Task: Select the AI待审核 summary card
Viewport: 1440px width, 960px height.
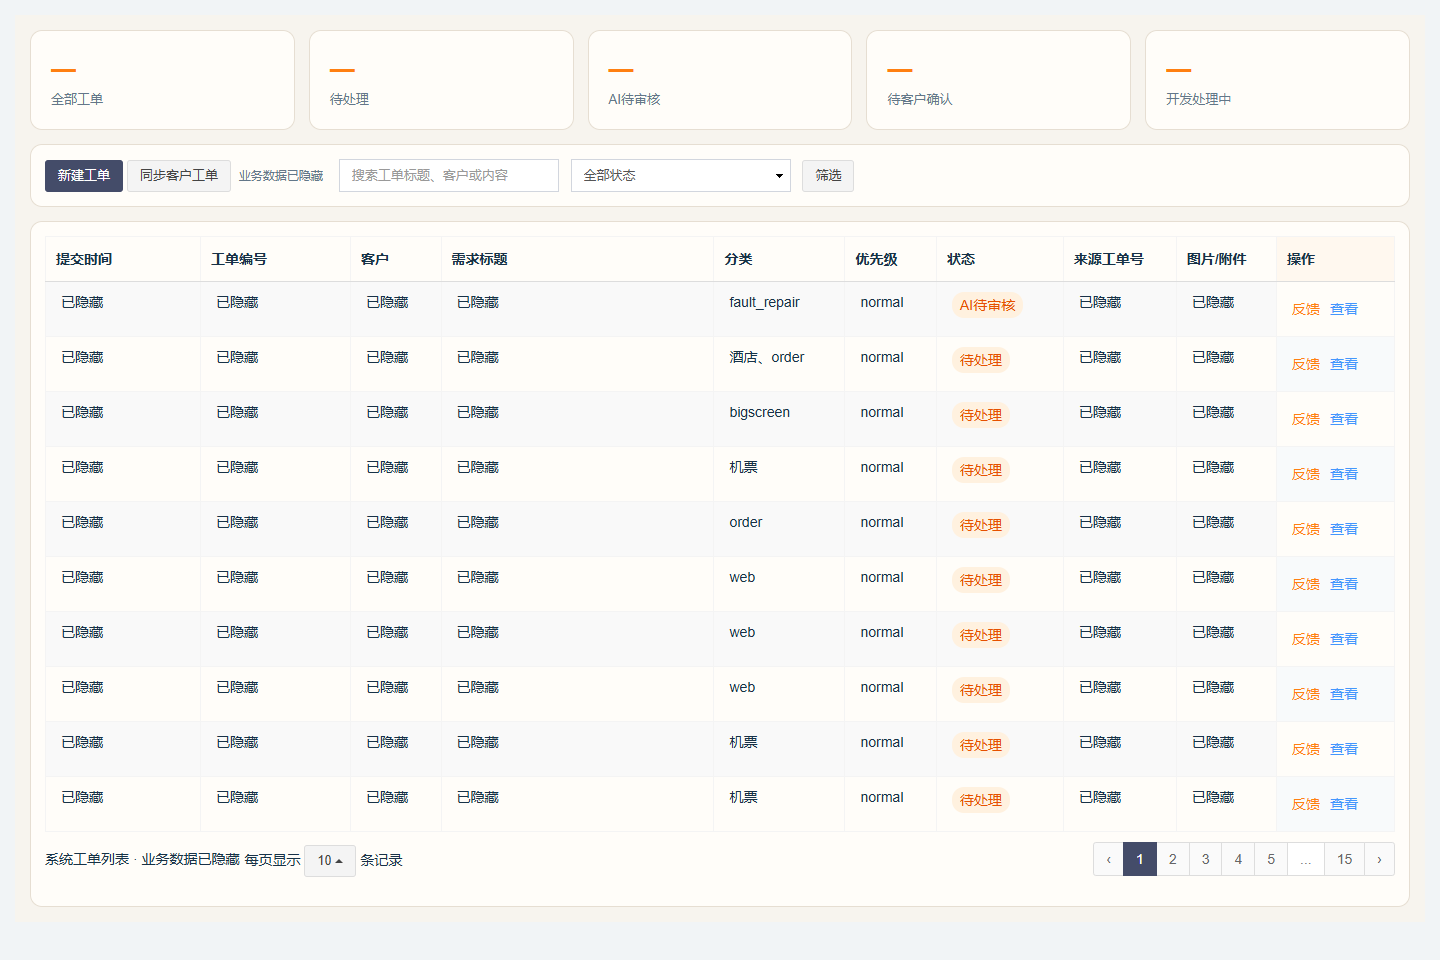Action: (x=720, y=80)
